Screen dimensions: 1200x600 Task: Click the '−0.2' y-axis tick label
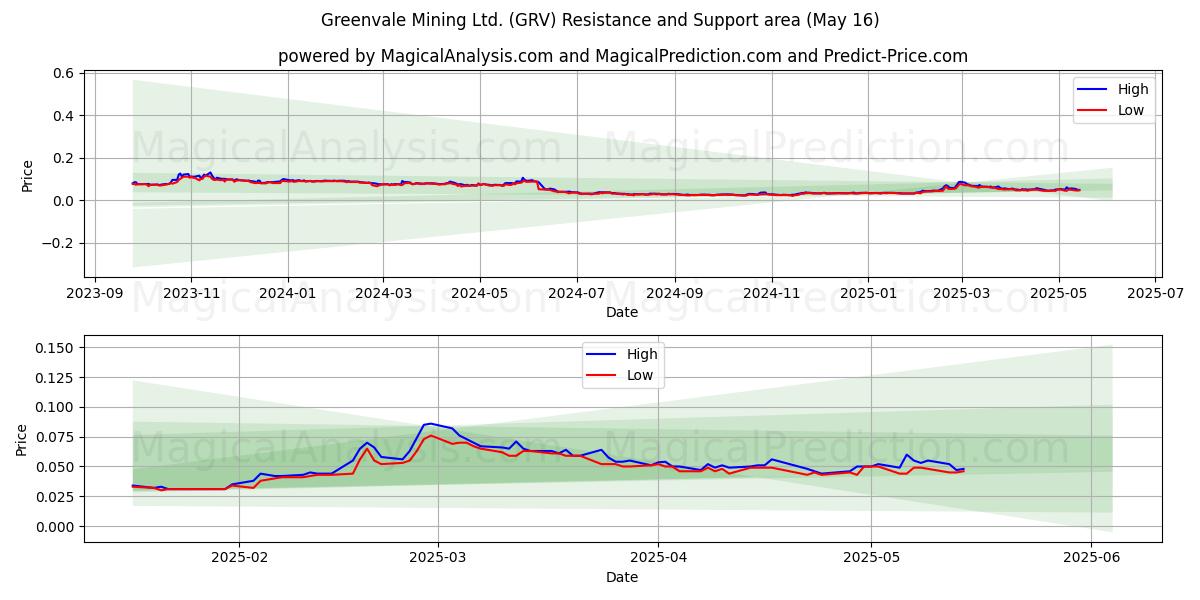pos(57,243)
